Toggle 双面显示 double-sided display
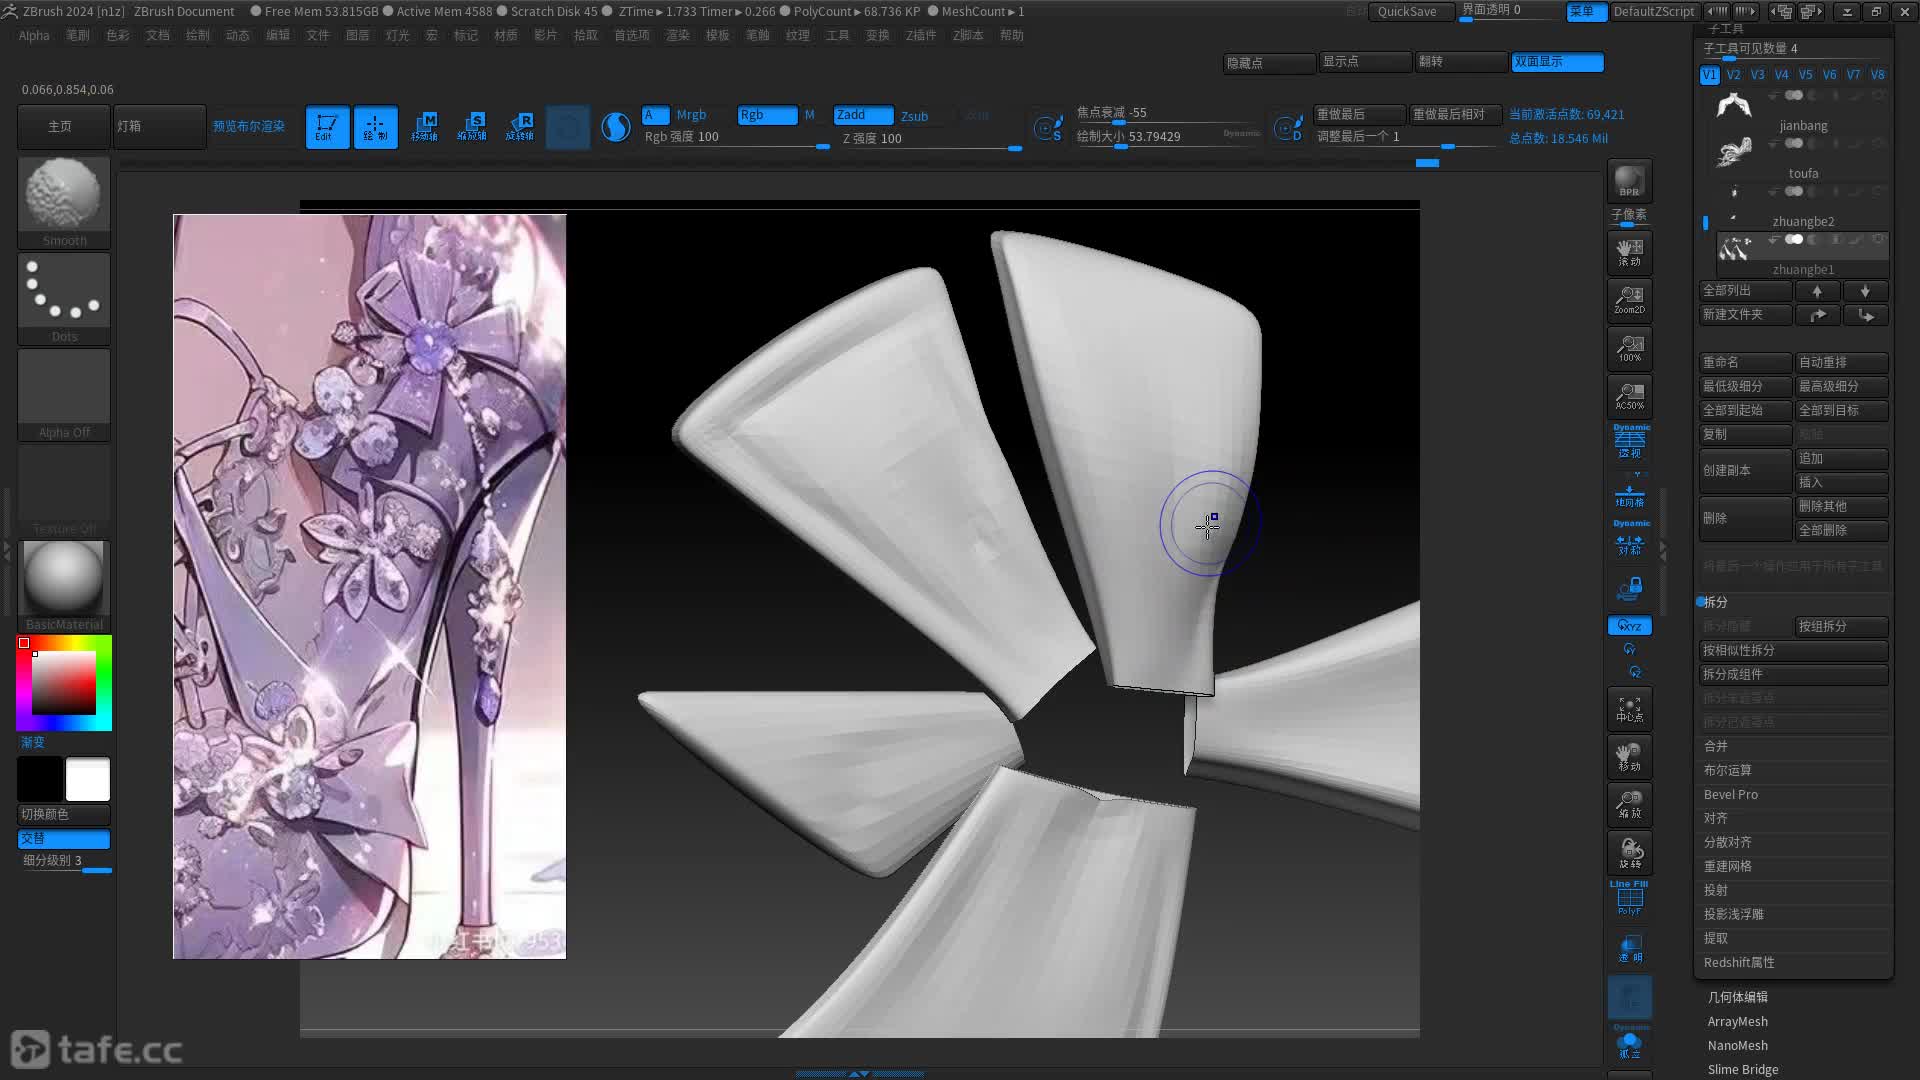Viewport: 1920px width, 1080px height. (x=1557, y=62)
